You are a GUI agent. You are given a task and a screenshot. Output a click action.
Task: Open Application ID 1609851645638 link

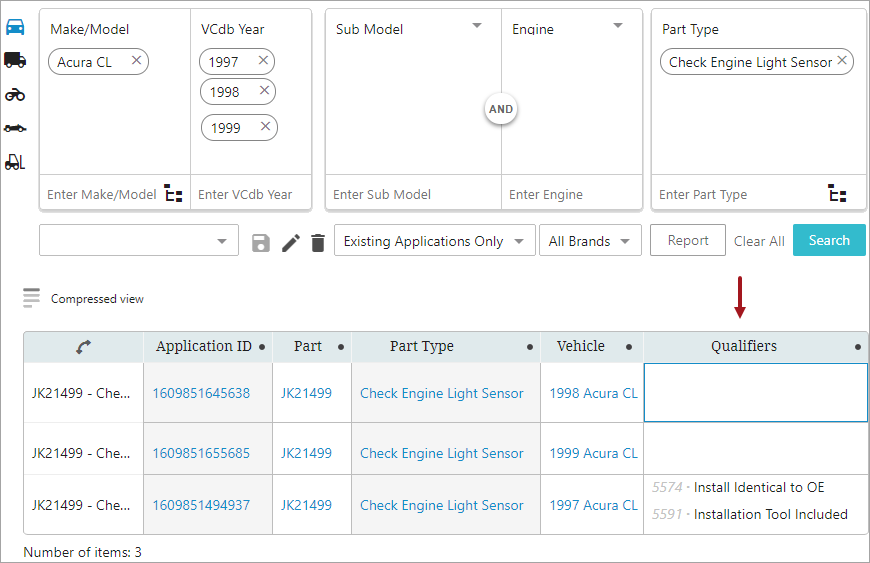tap(201, 393)
